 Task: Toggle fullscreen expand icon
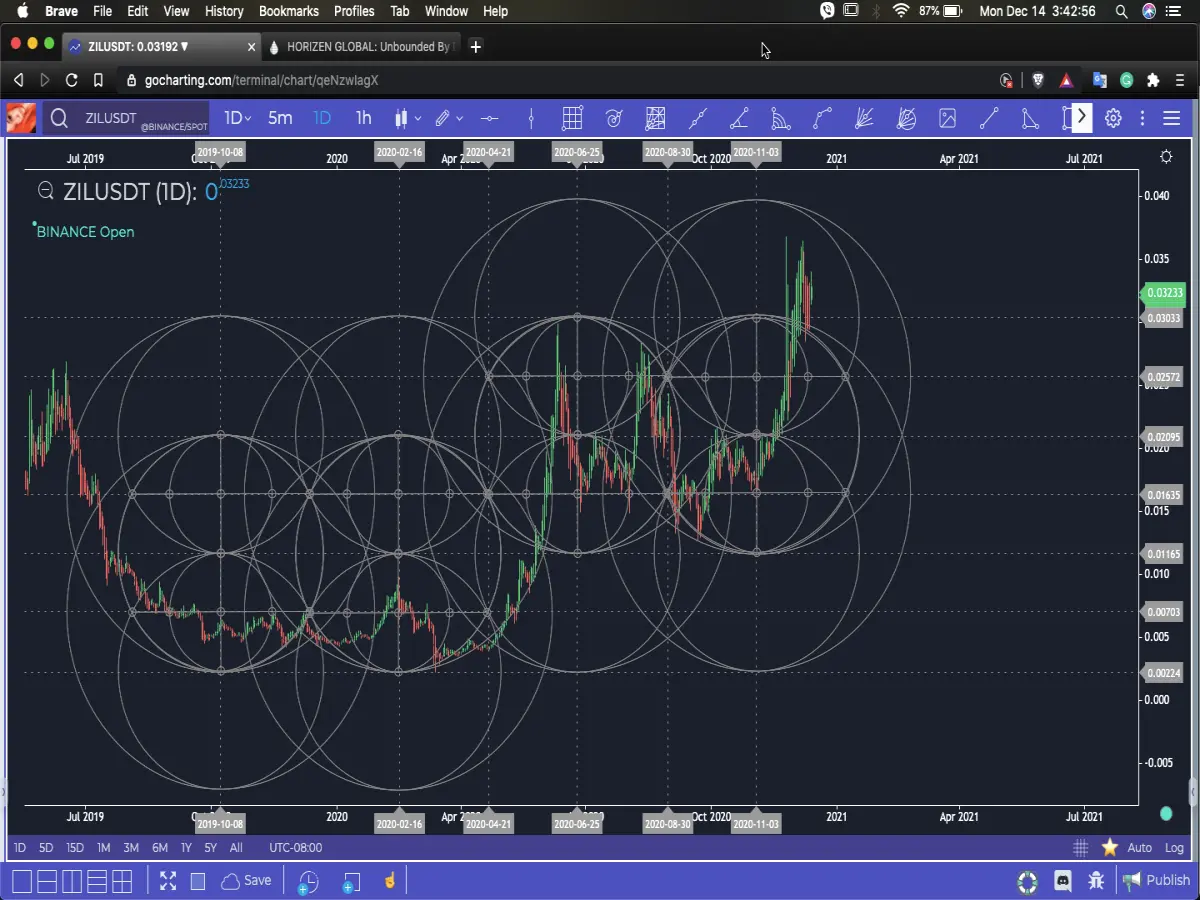168,881
